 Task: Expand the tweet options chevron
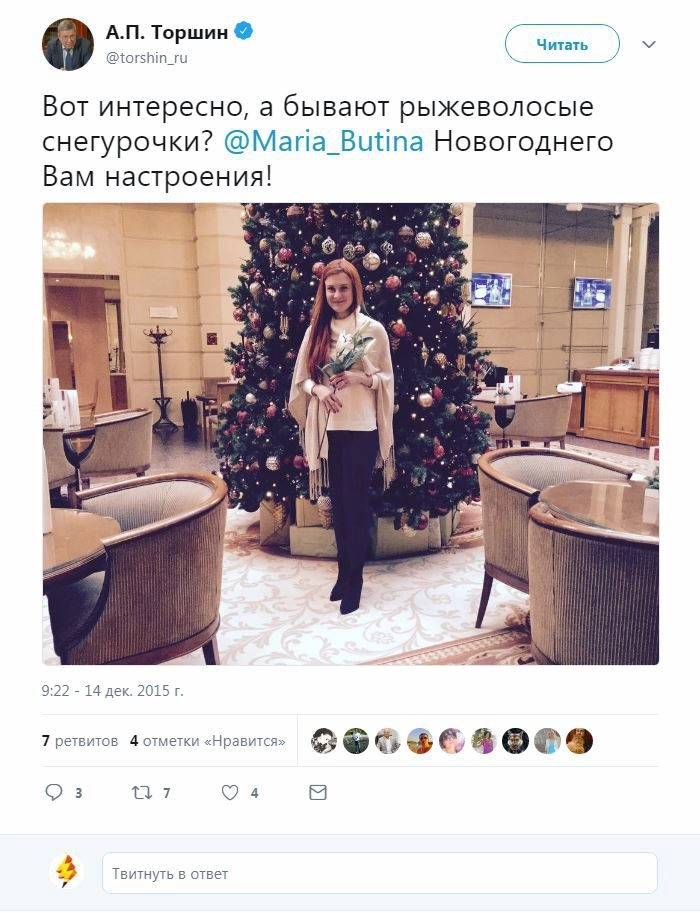(649, 44)
